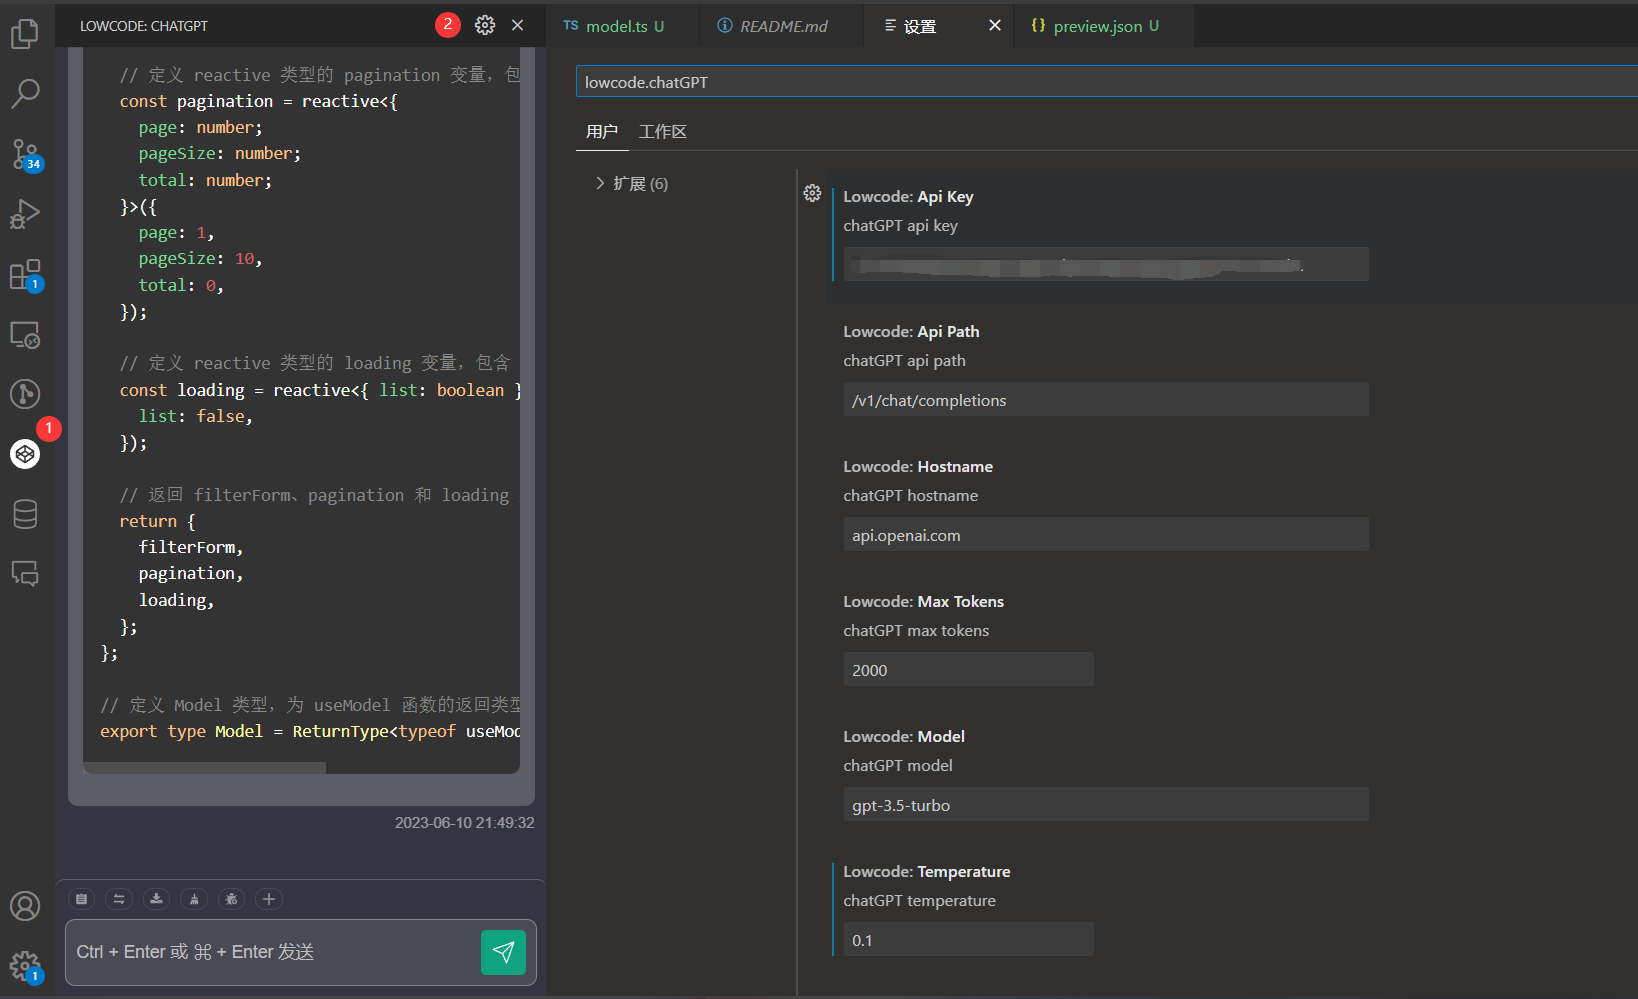This screenshot has height=999, width=1638.
Task: Click the bug icon in chat toolbar
Action: [x=231, y=899]
